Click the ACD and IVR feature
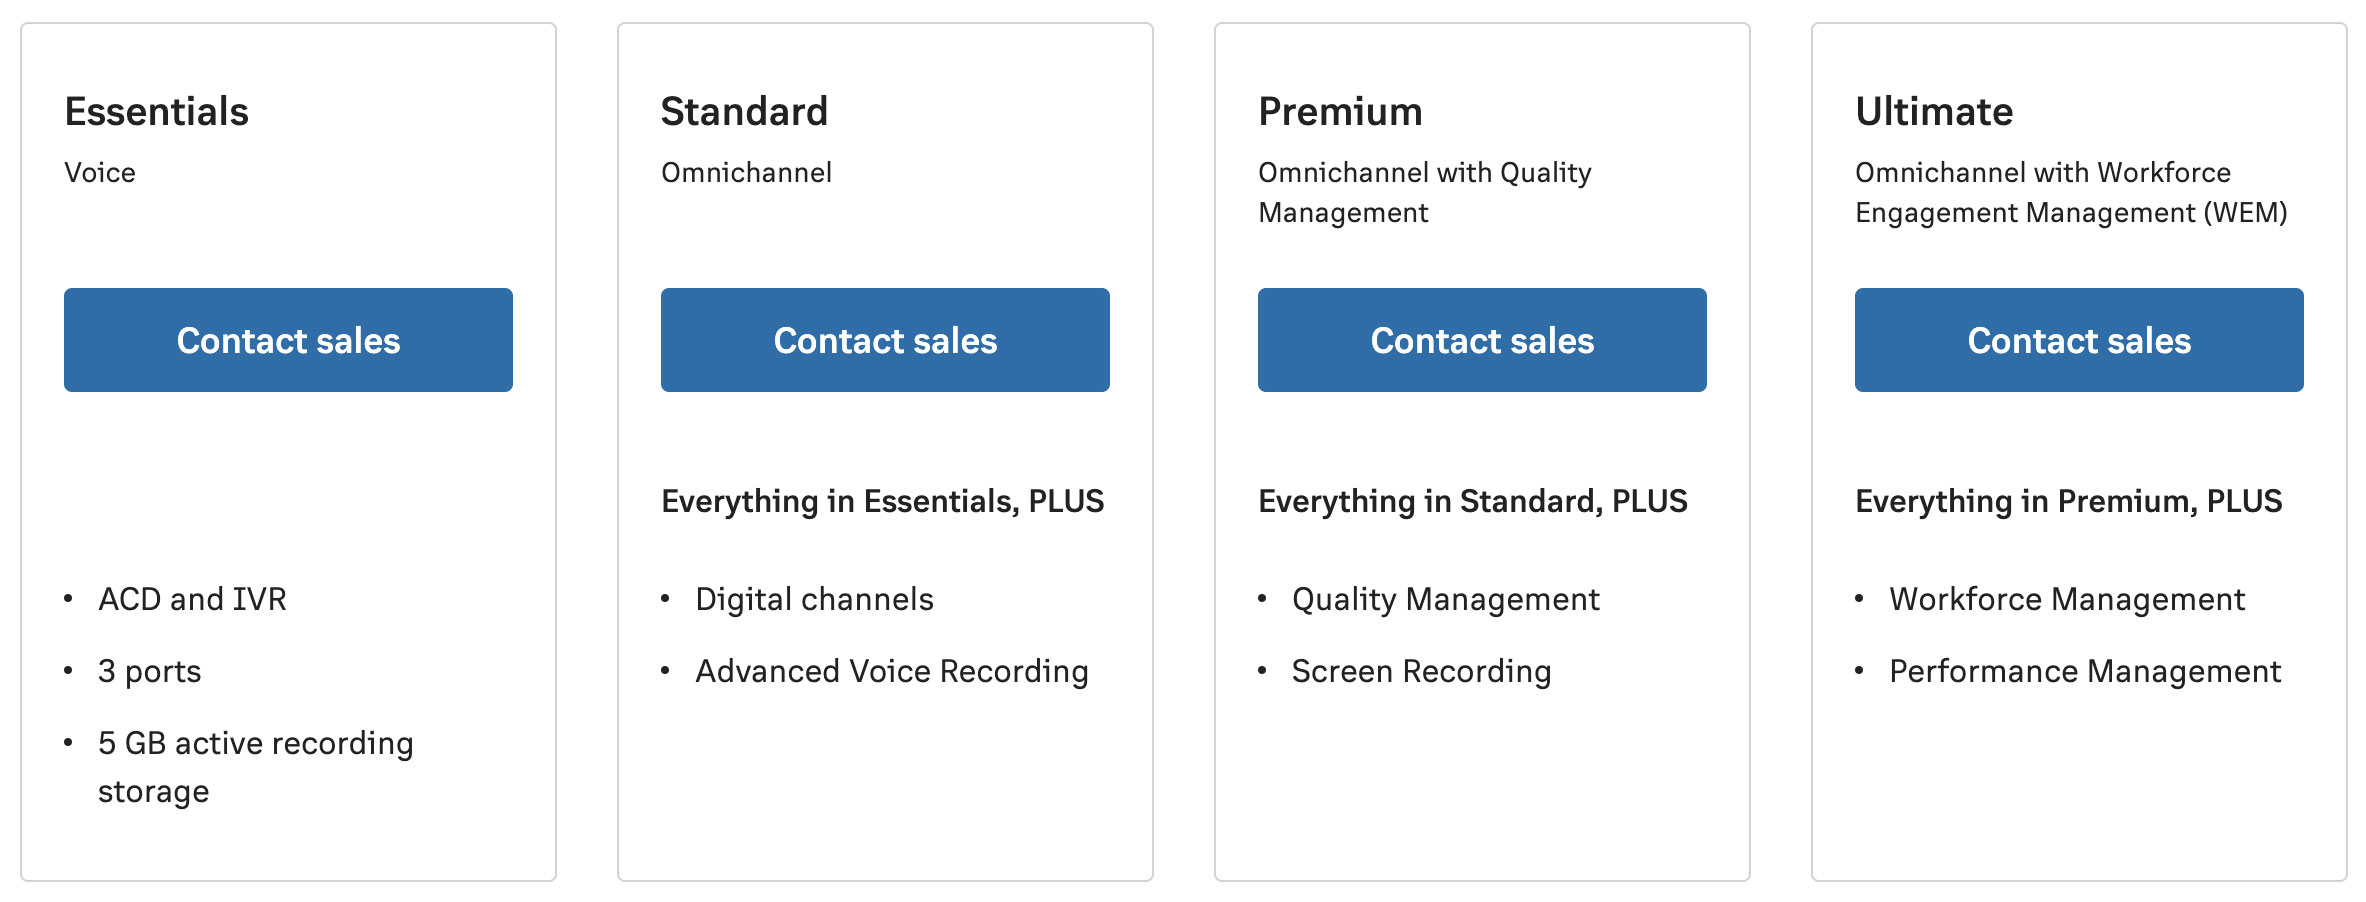This screenshot has width=2366, height=902. [x=192, y=599]
